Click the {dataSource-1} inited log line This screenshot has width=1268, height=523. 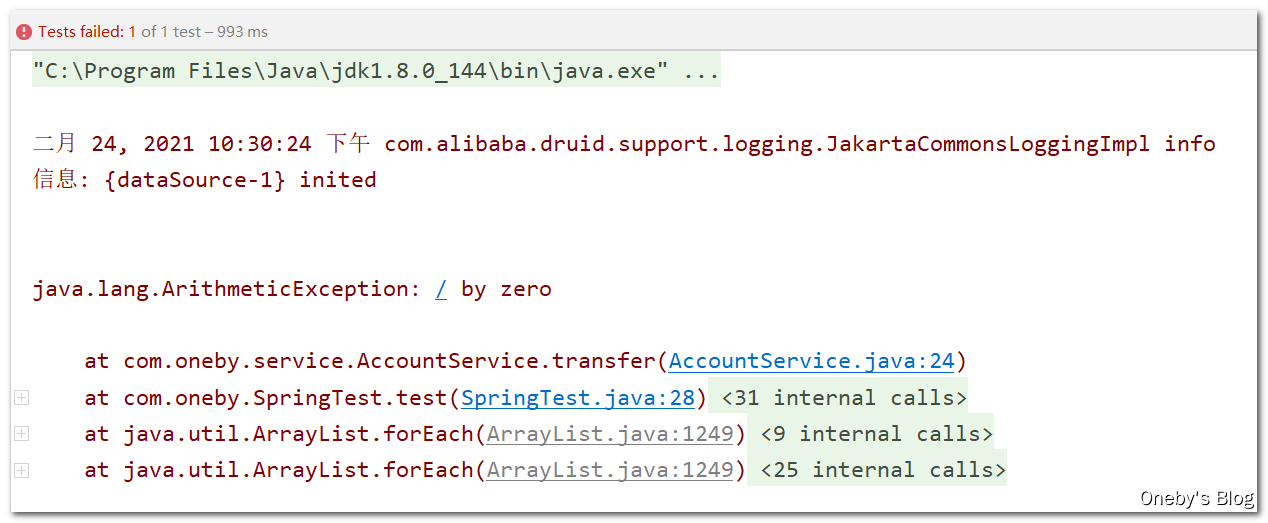pos(205,180)
